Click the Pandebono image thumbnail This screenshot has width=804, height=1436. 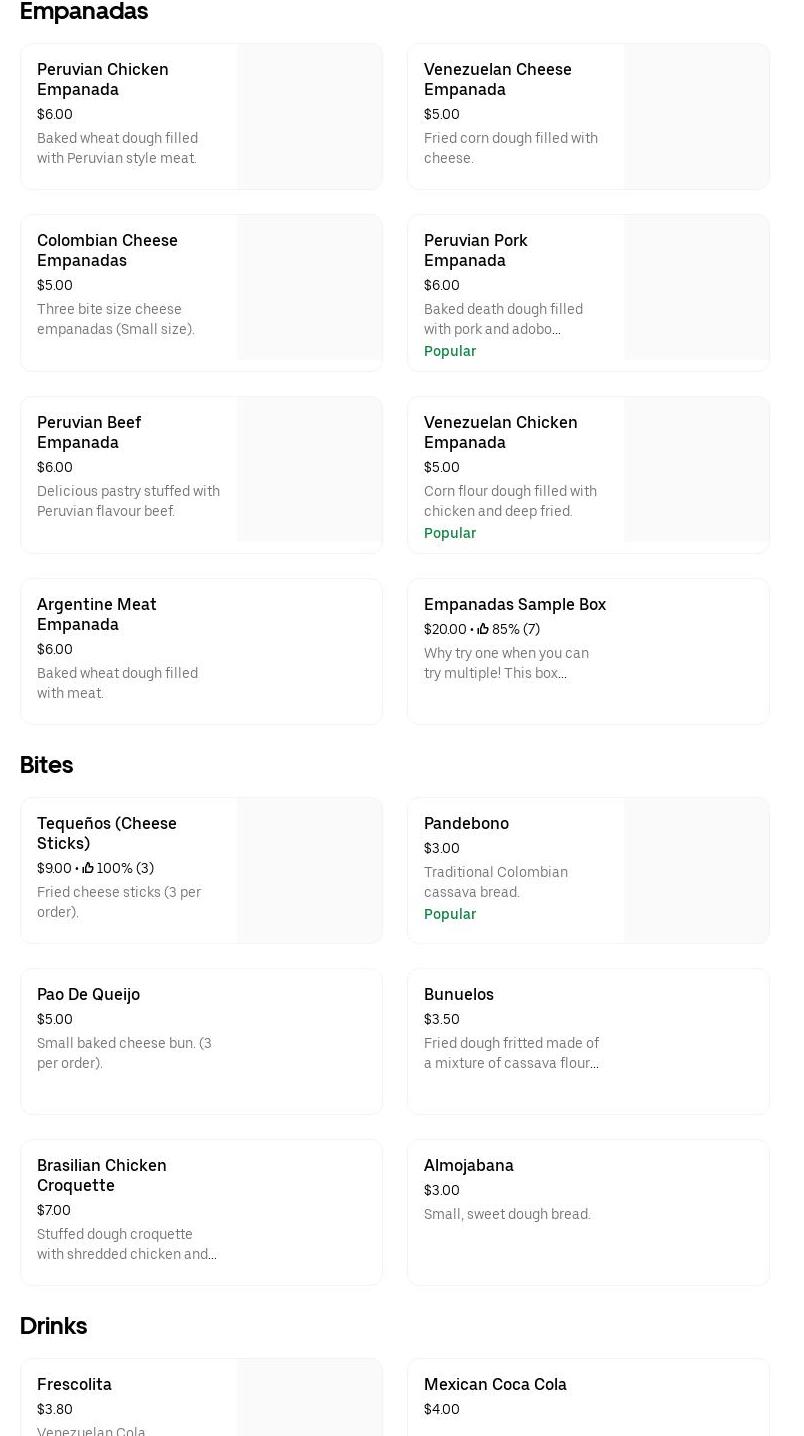pyautogui.click(x=696, y=870)
